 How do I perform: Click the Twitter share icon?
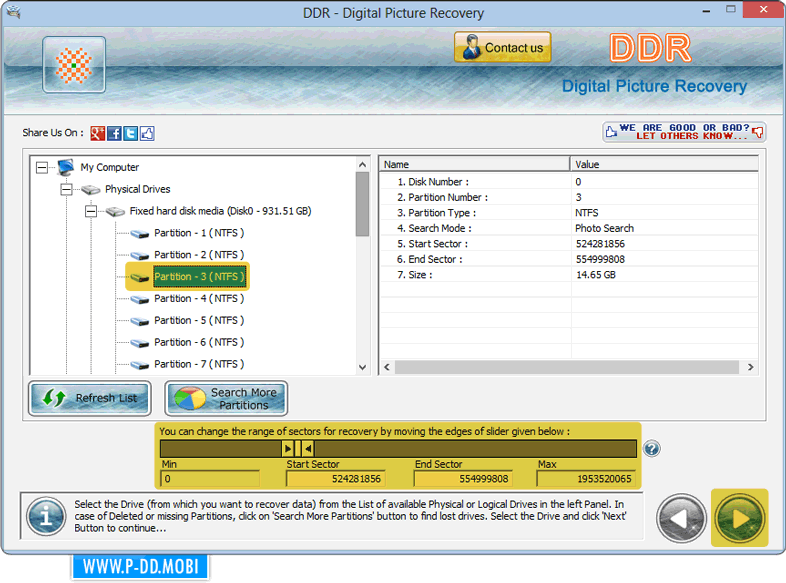click(x=131, y=133)
